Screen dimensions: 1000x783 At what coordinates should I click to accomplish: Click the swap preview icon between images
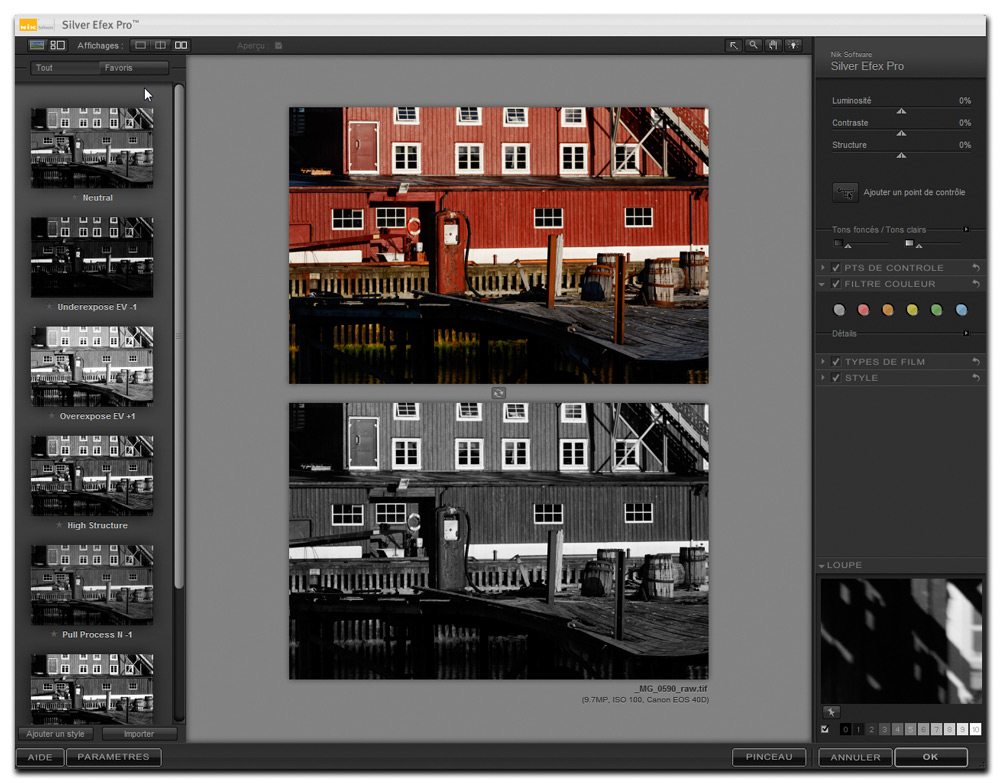click(499, 393)
